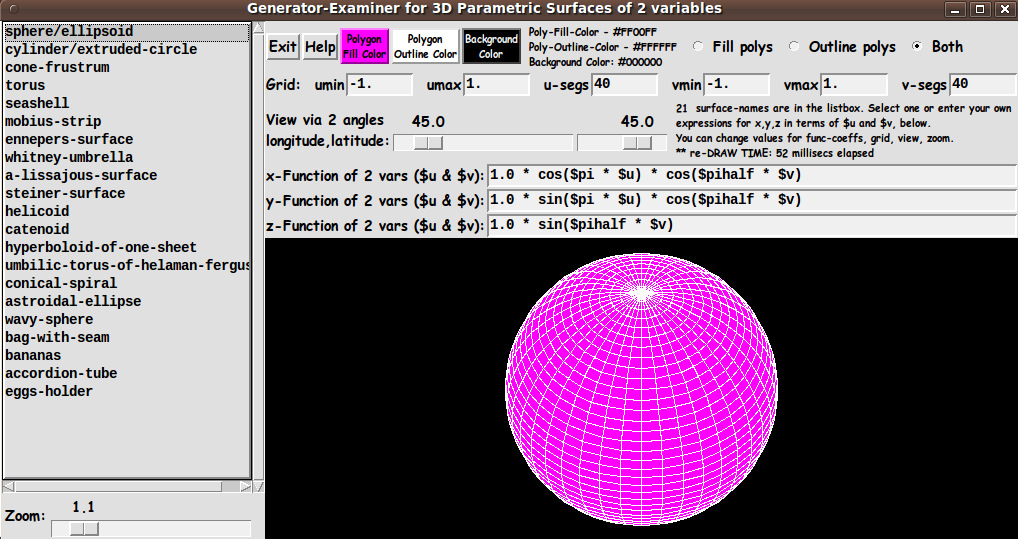Viewport: 1018px width, 539px height.
Task: Click the Zoom slider handle
Action: pyautogui.click(x=84, y=528)
